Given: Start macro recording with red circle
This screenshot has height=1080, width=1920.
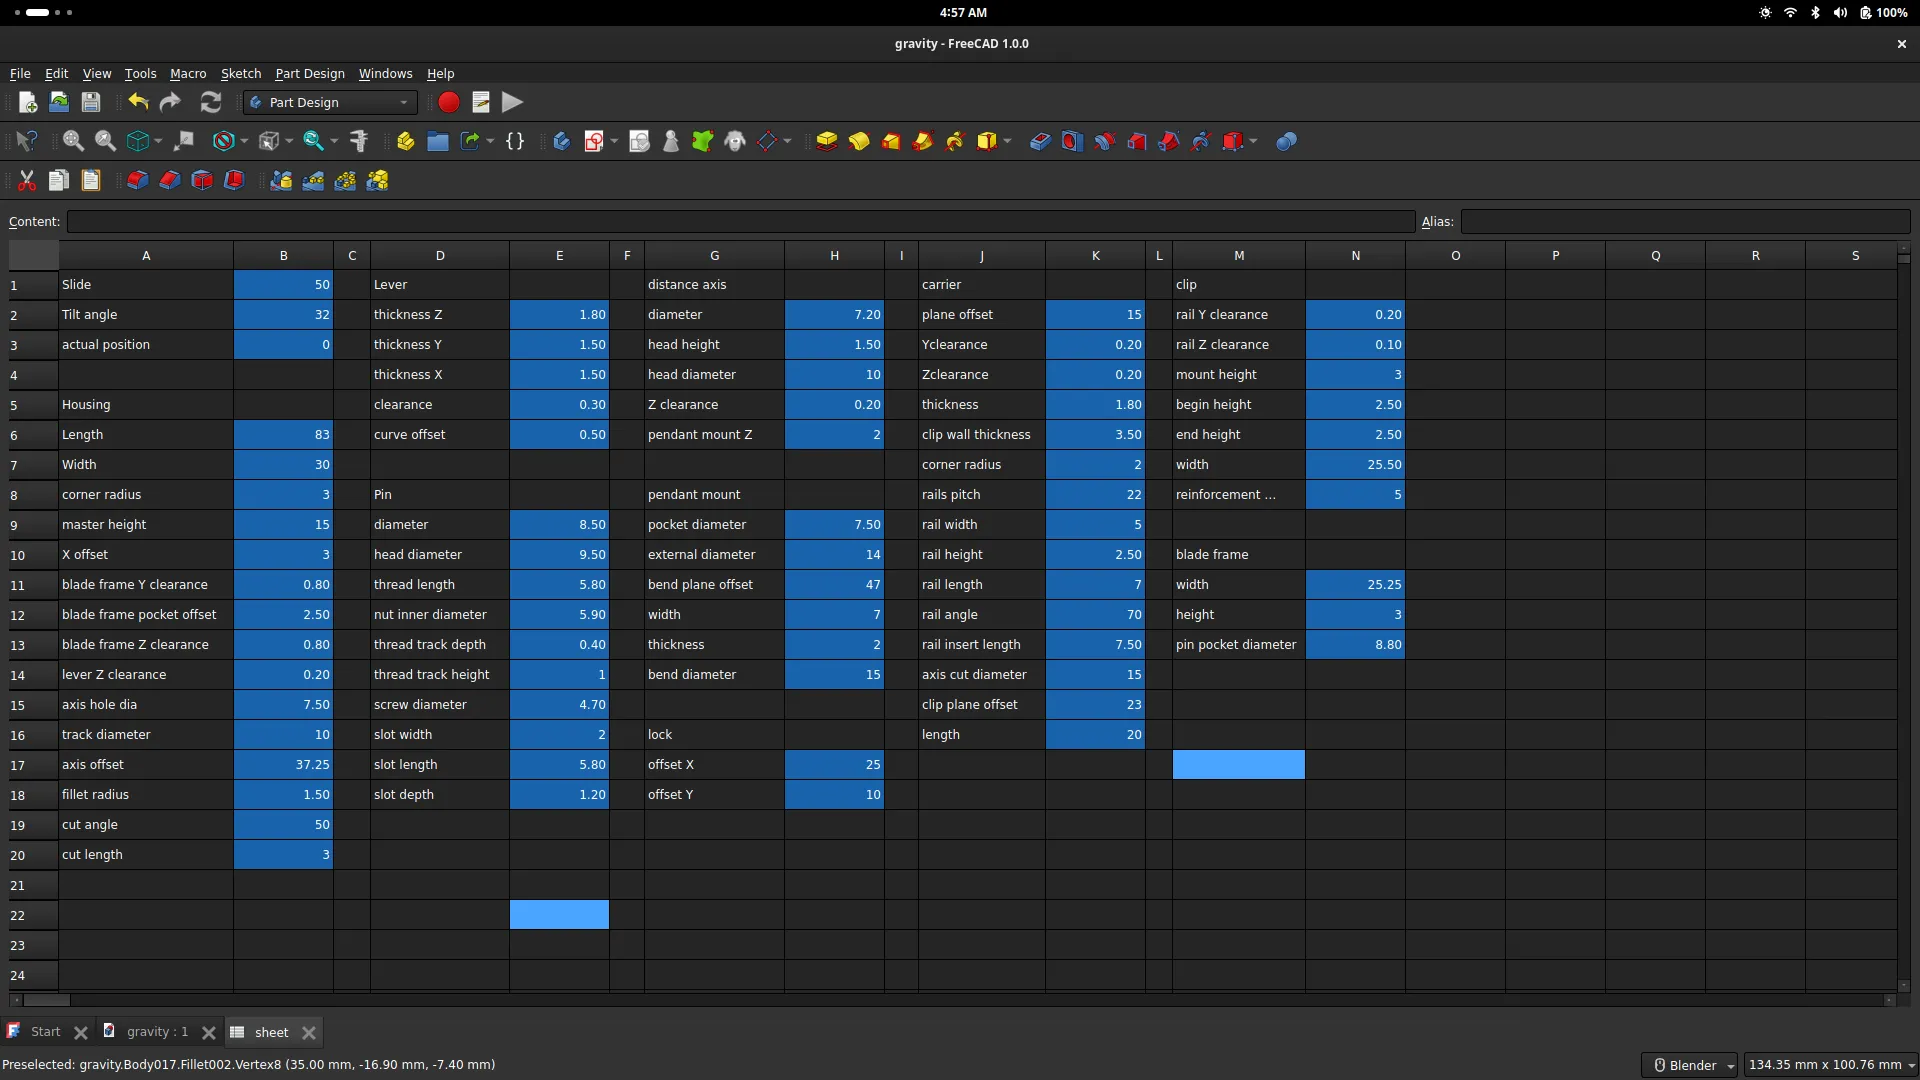Looking at the screenshot, I should click(x=449, y=102).
